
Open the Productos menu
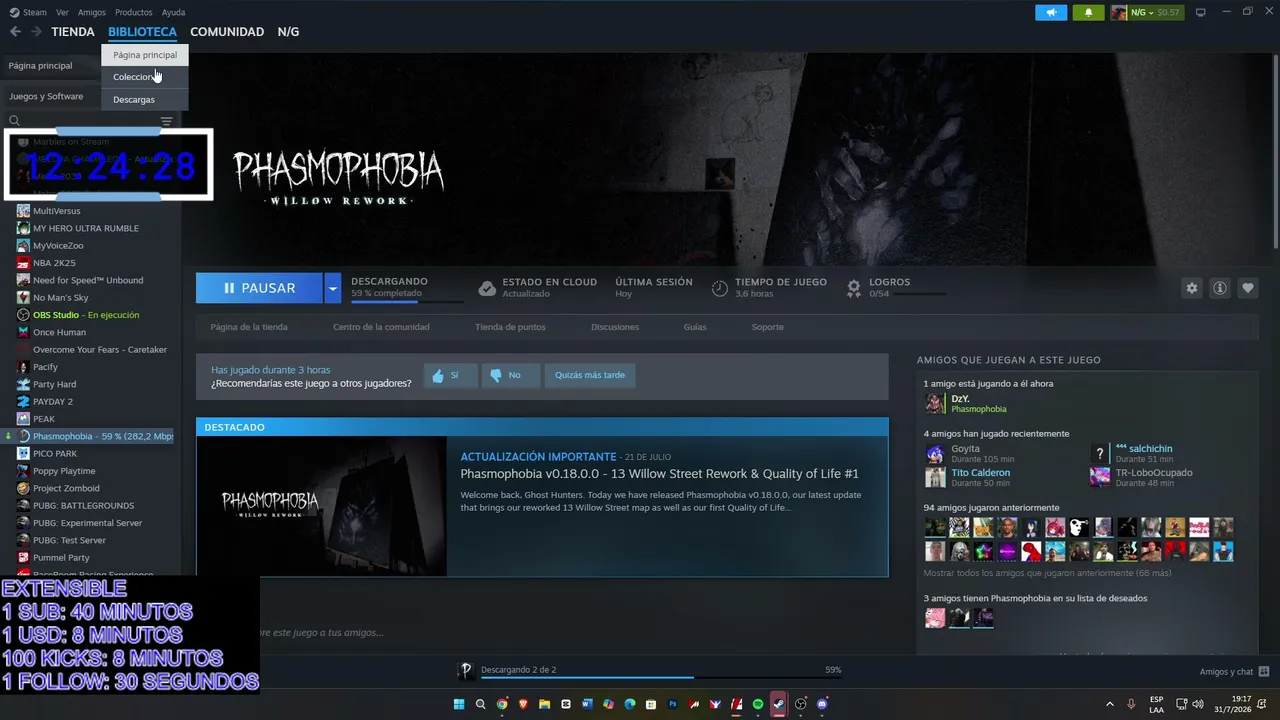coord(134,12)
